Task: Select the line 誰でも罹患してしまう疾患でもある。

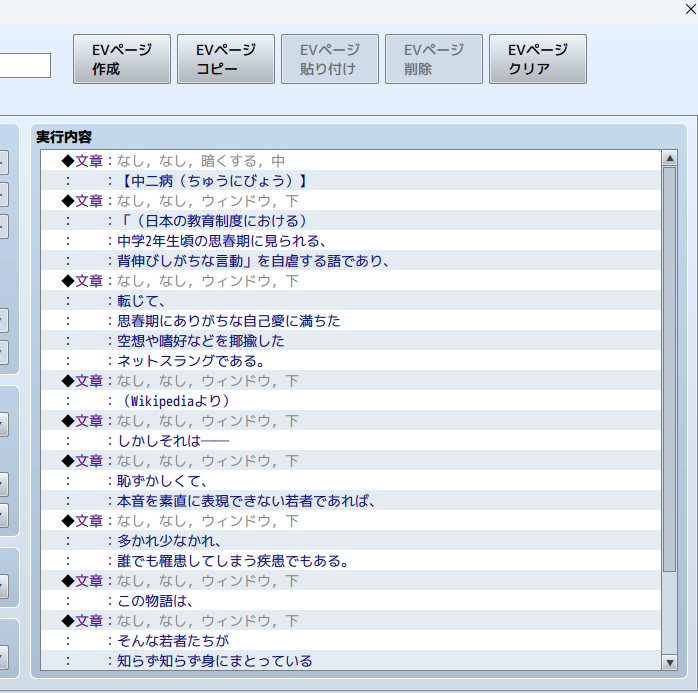Action: point(350,561)
